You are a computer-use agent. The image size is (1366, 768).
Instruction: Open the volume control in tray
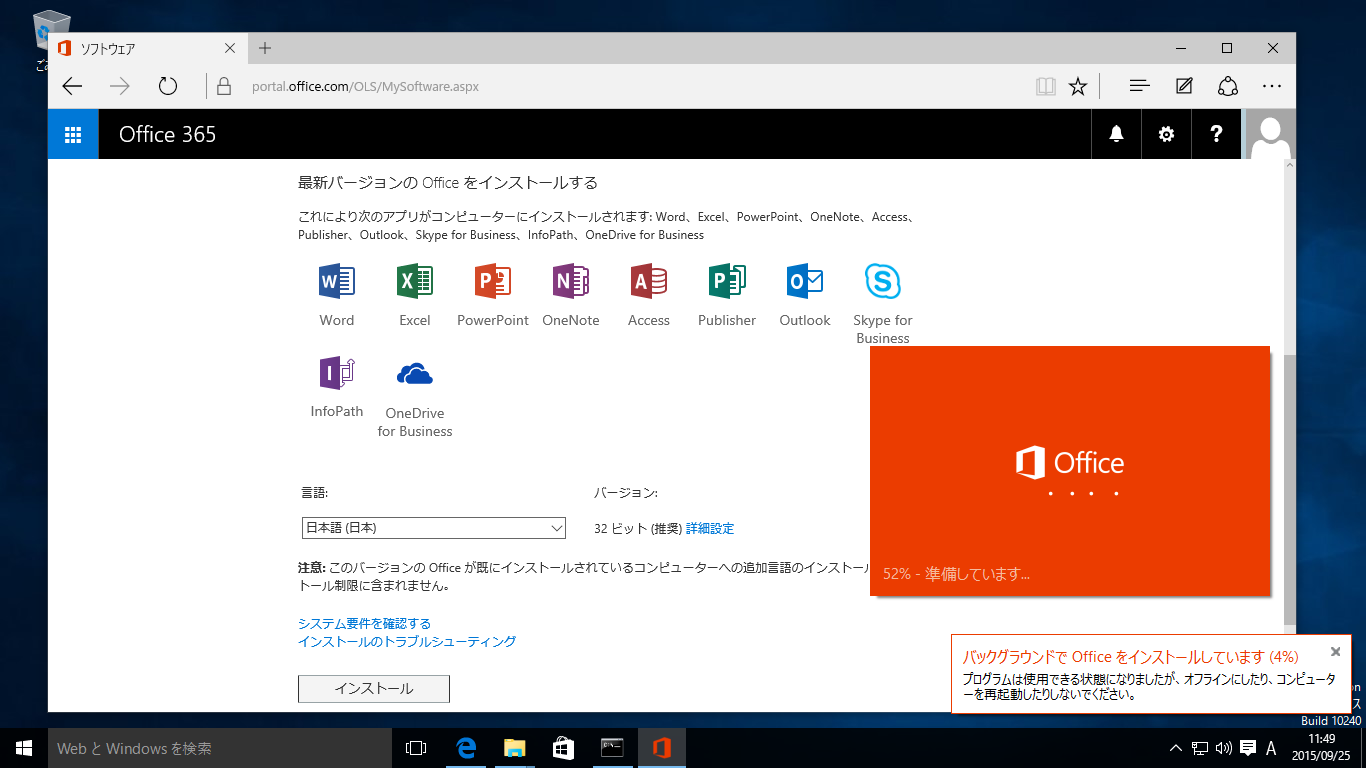pos(1224,748)
